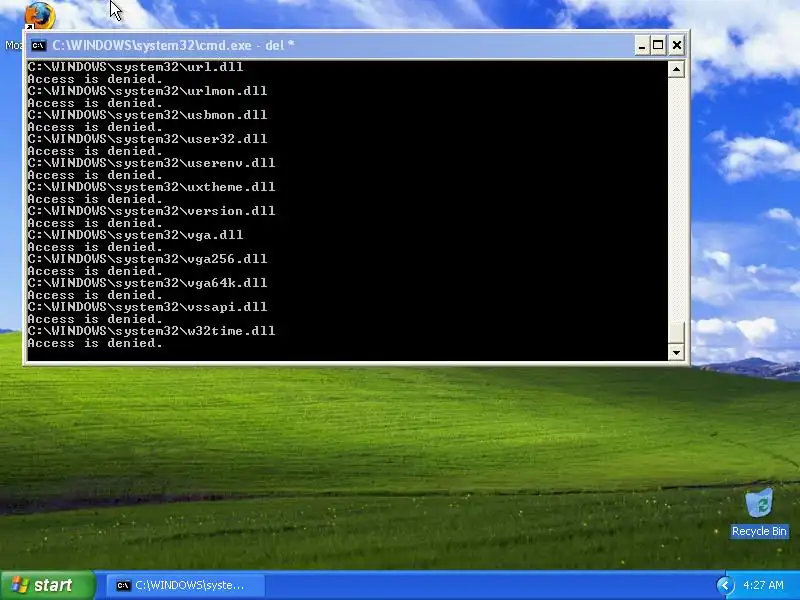Click the line C:\WINDOWS\system32\usbmon.dll
The image size is (800, 600).
[147, 115]
